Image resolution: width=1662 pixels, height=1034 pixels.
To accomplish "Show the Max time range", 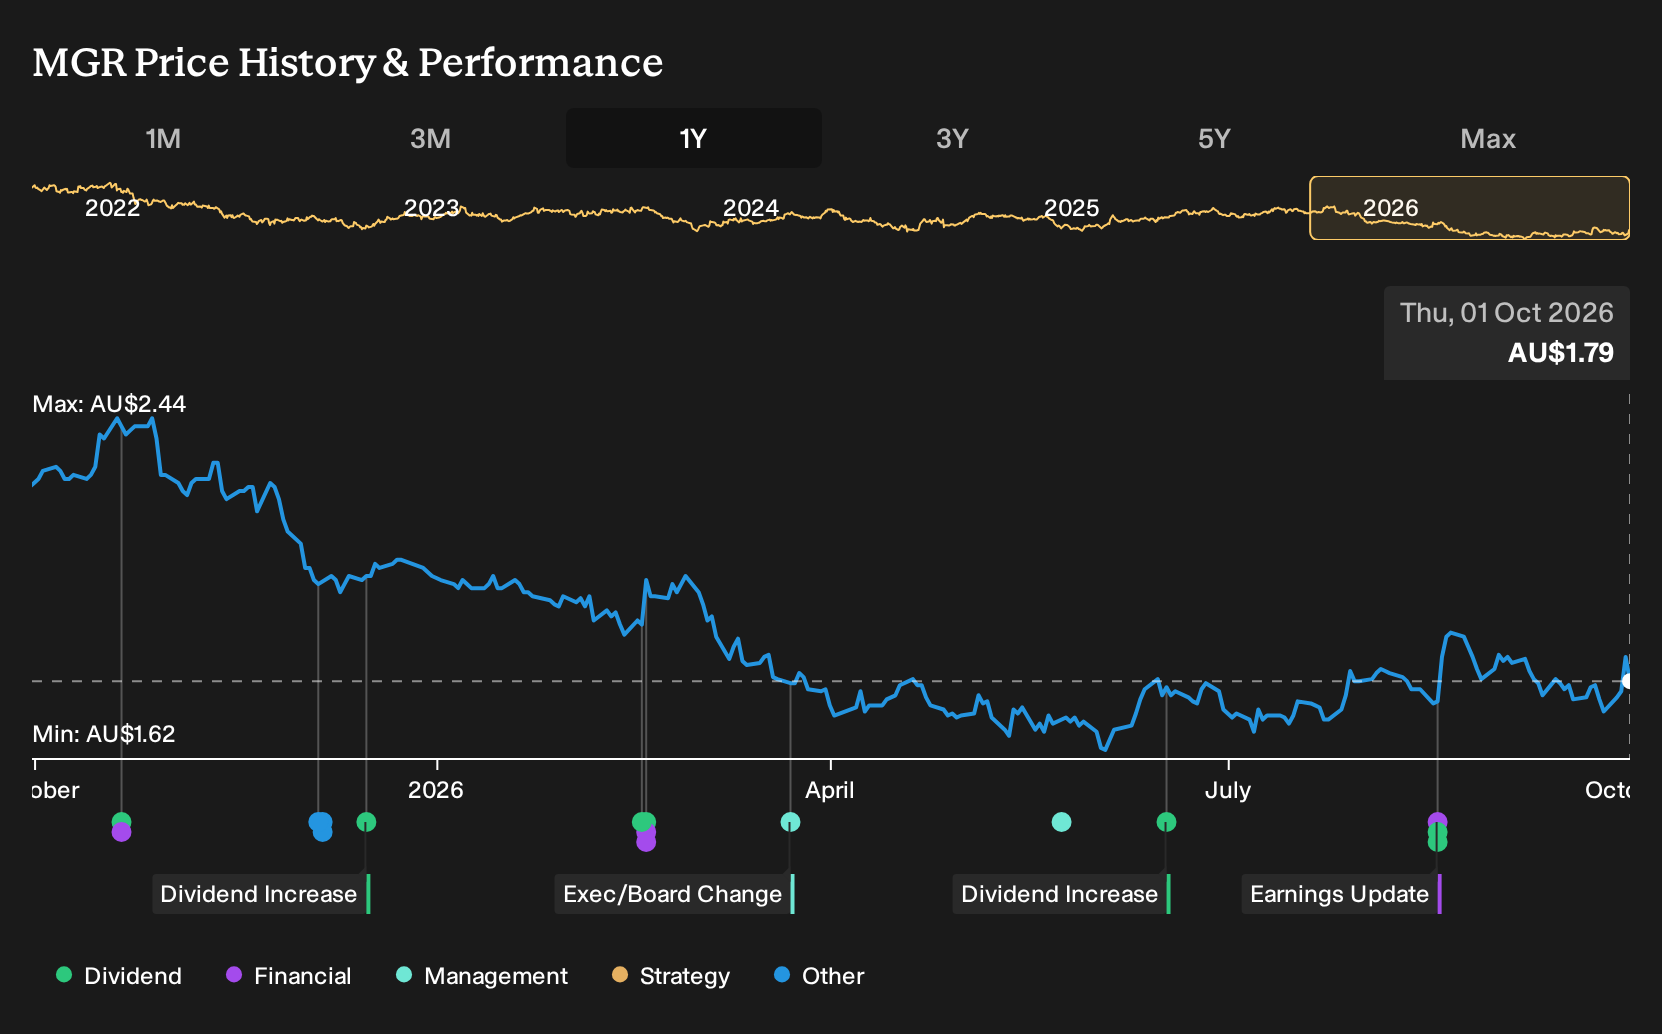I will [x=1488, y=138].
